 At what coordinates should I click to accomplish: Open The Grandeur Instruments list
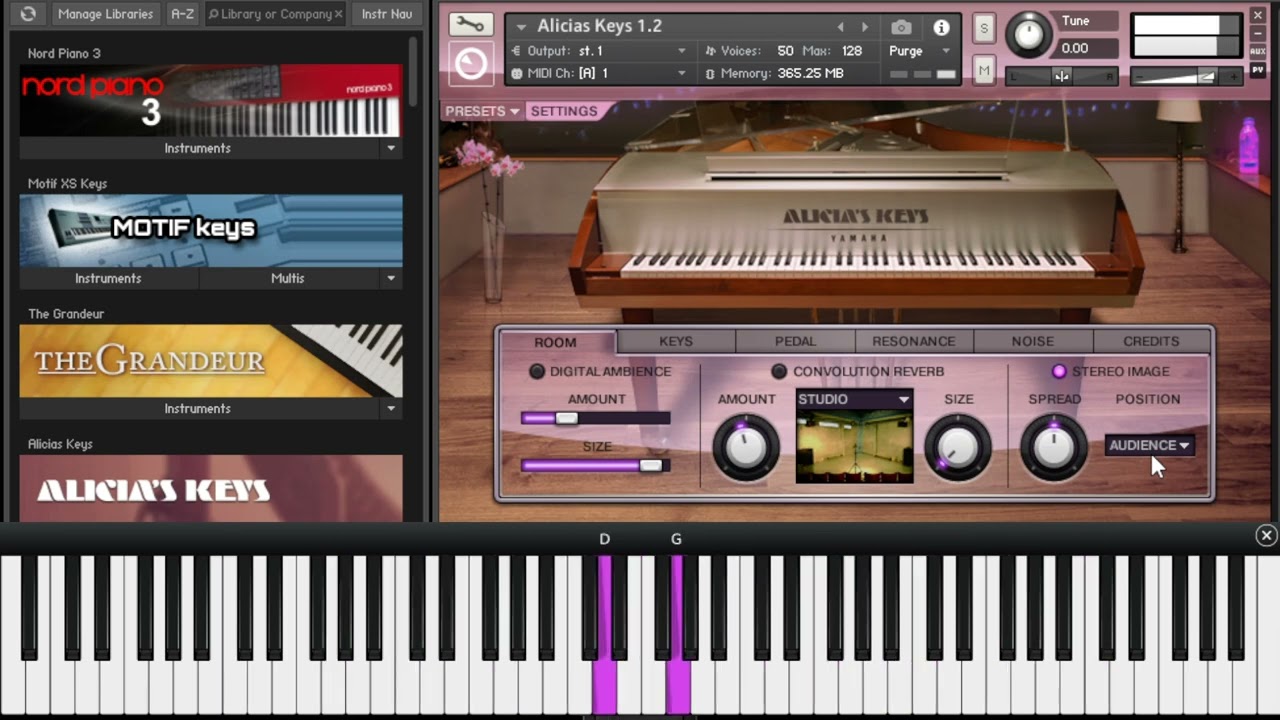tap(198, 408)
